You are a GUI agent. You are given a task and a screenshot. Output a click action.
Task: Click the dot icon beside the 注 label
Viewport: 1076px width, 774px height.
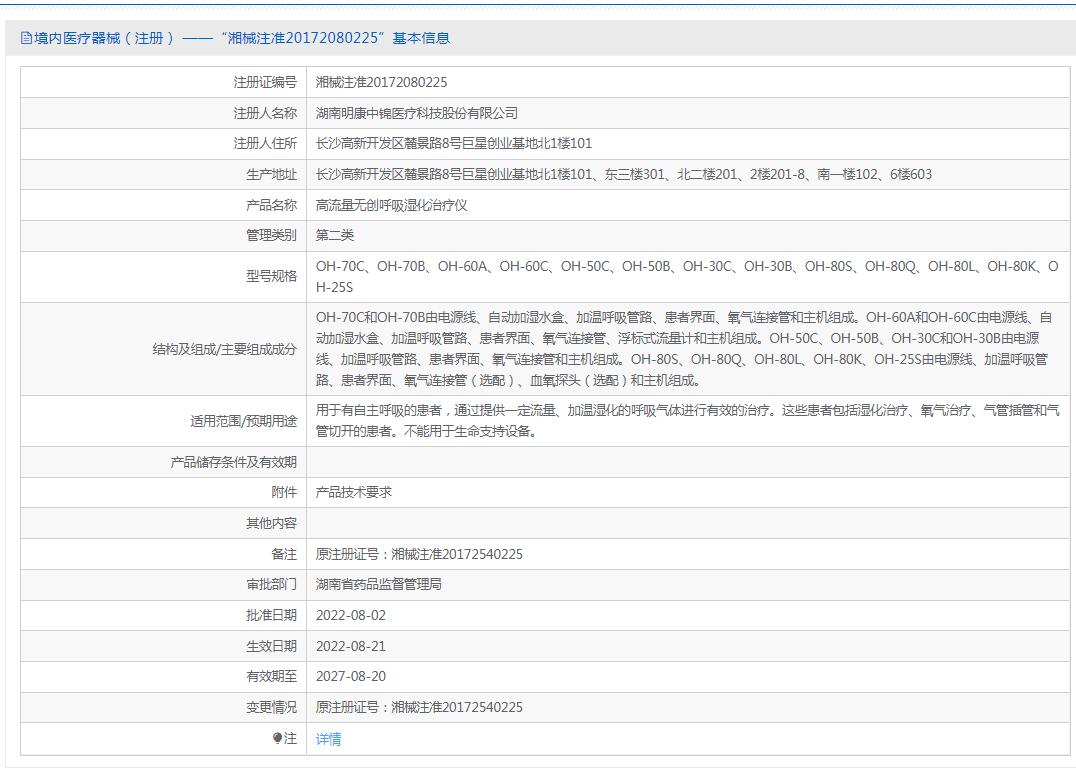[x=278, y=738]
